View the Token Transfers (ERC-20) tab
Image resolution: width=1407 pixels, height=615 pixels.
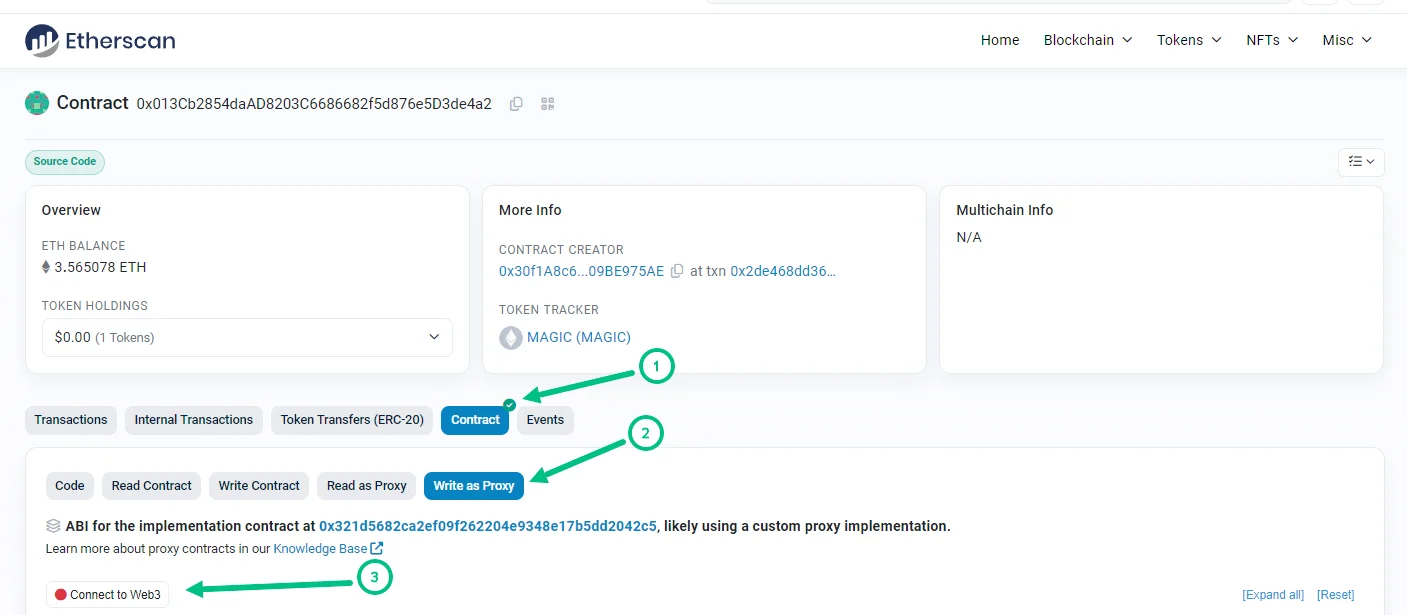pyautogui.click(x=352, y=420)
